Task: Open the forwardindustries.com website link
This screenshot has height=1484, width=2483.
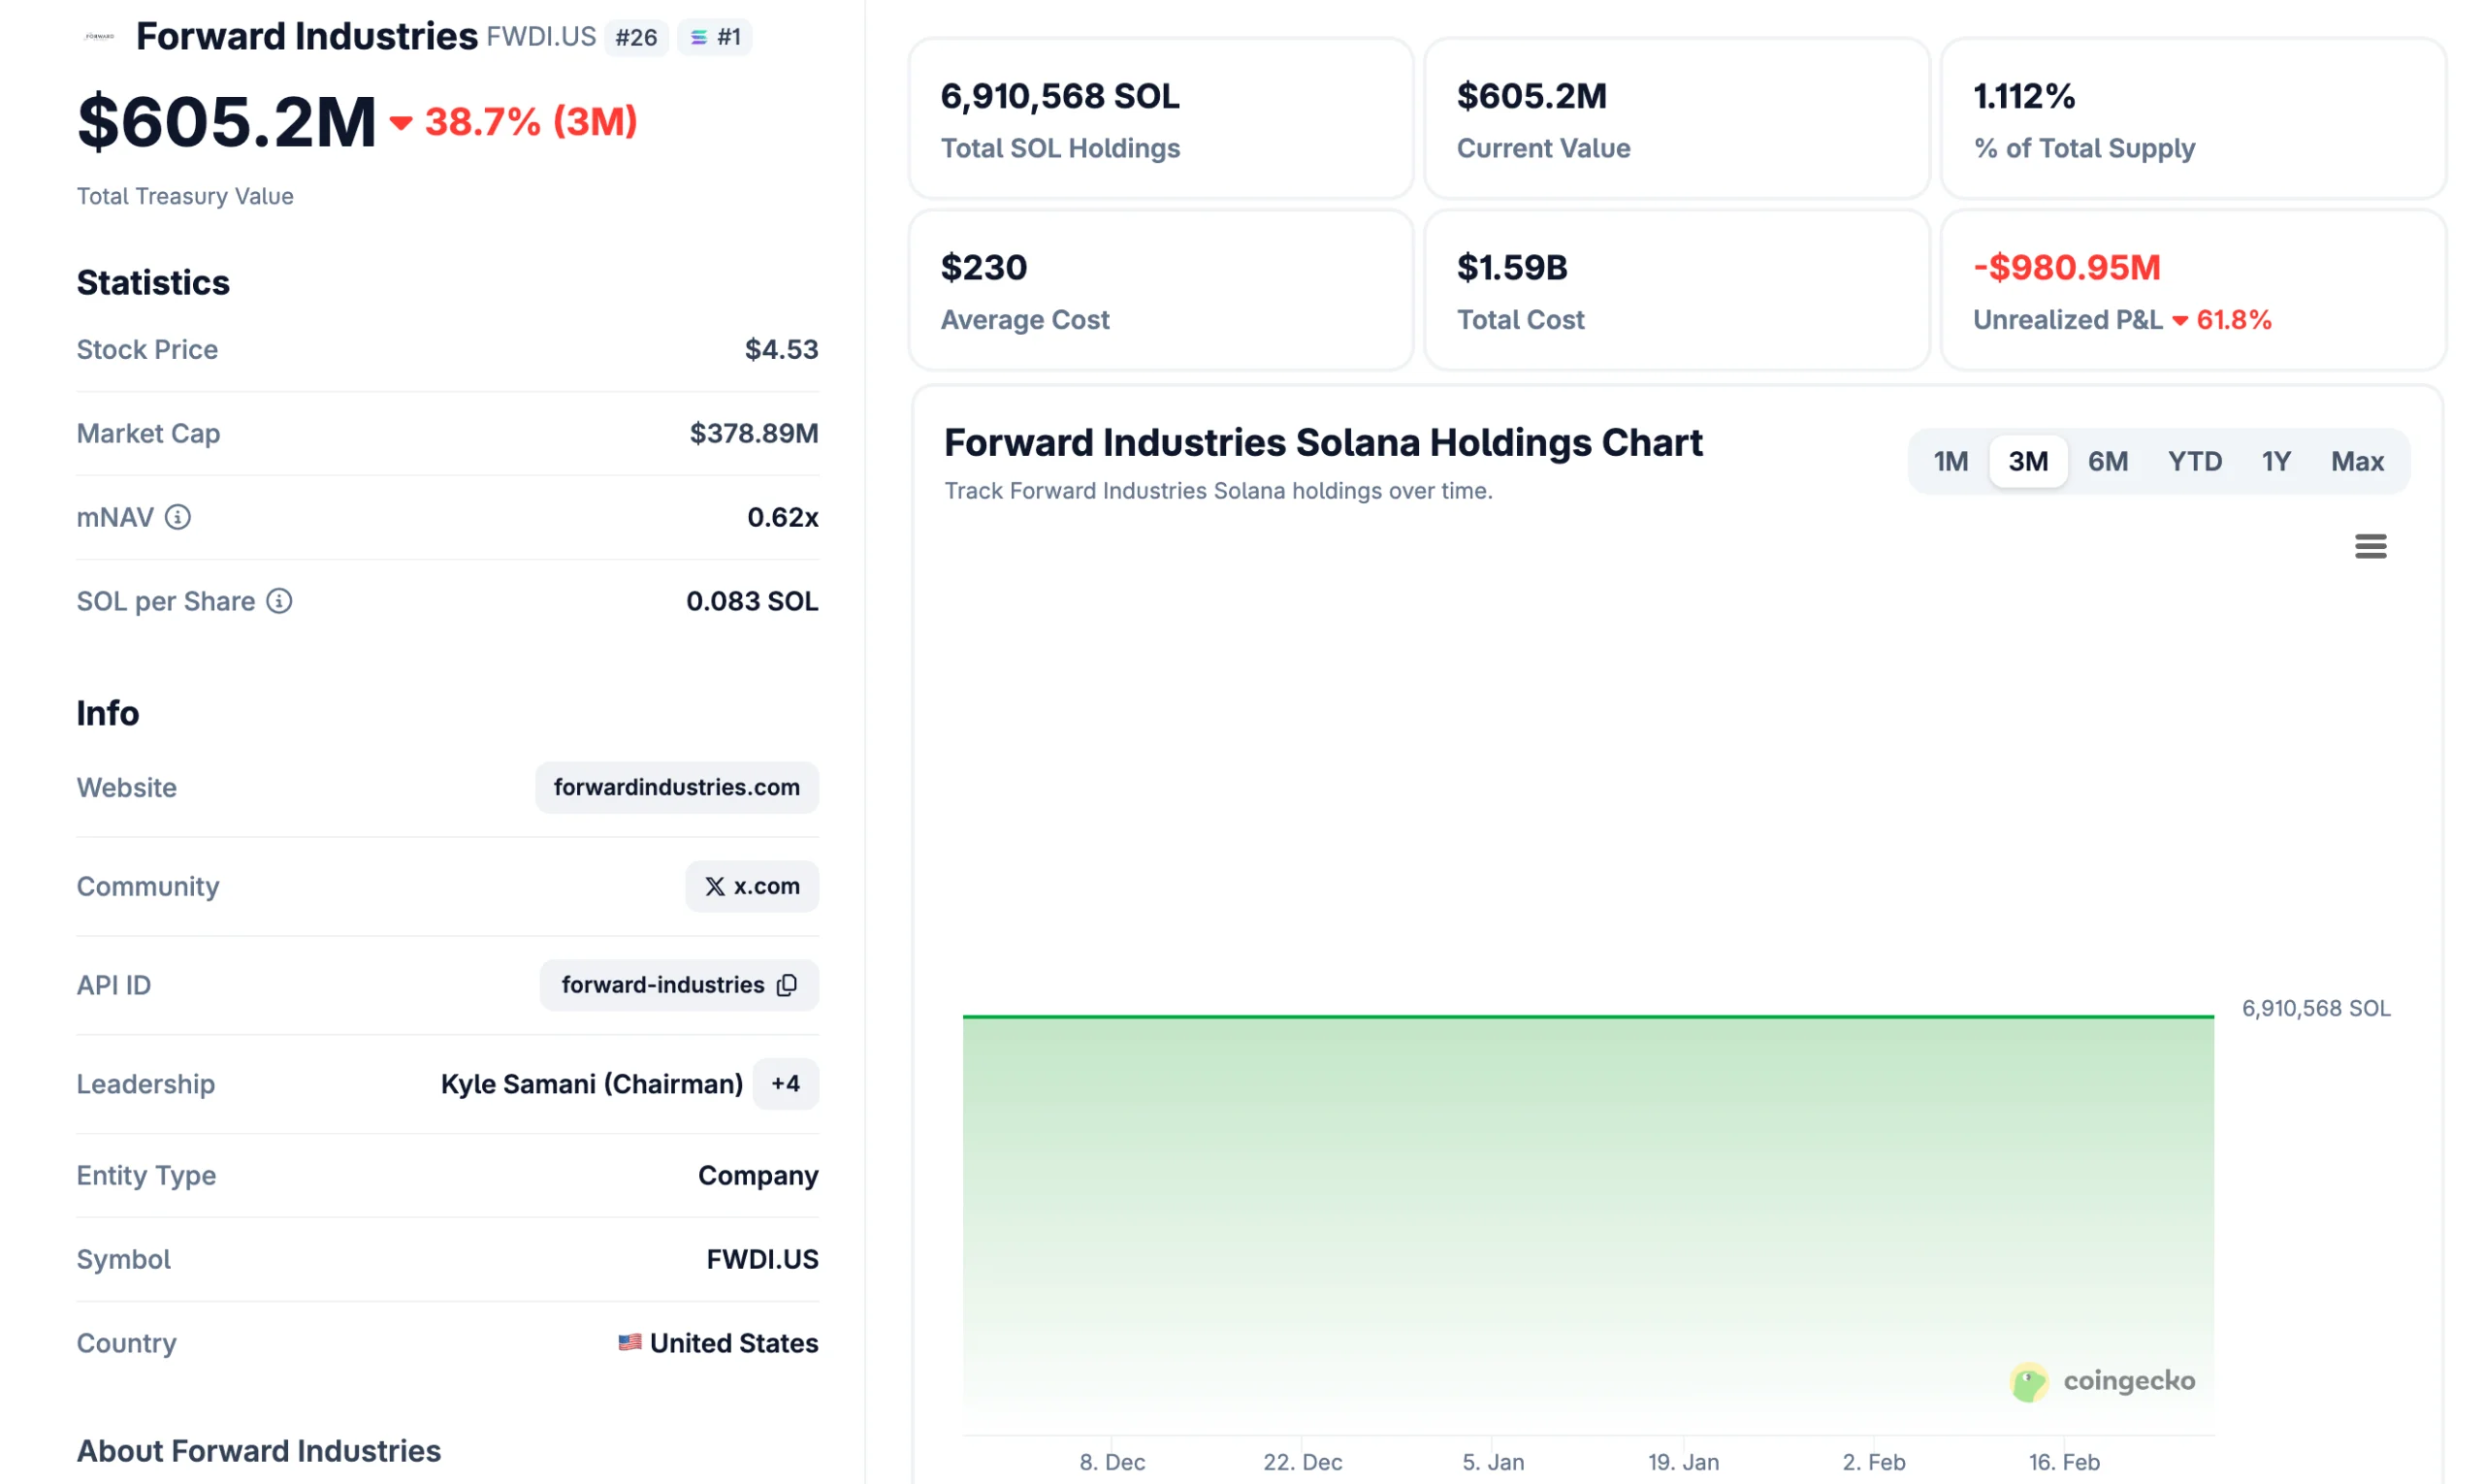Action: coord(677,787)
